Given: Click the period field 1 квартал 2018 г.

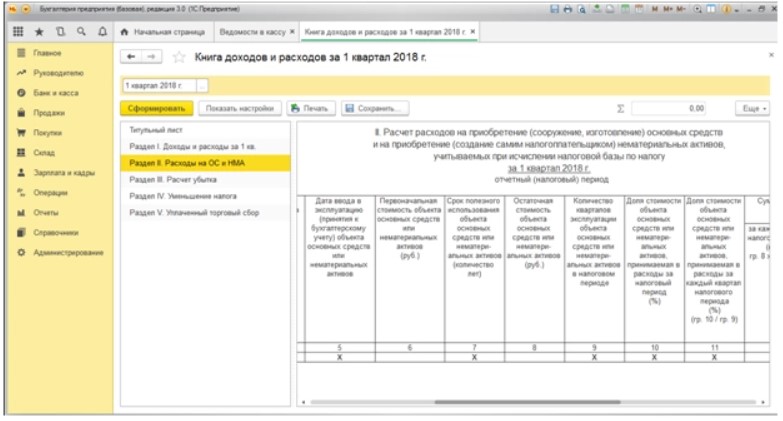Looking at the screenshot, I should (x=159, y=86).
